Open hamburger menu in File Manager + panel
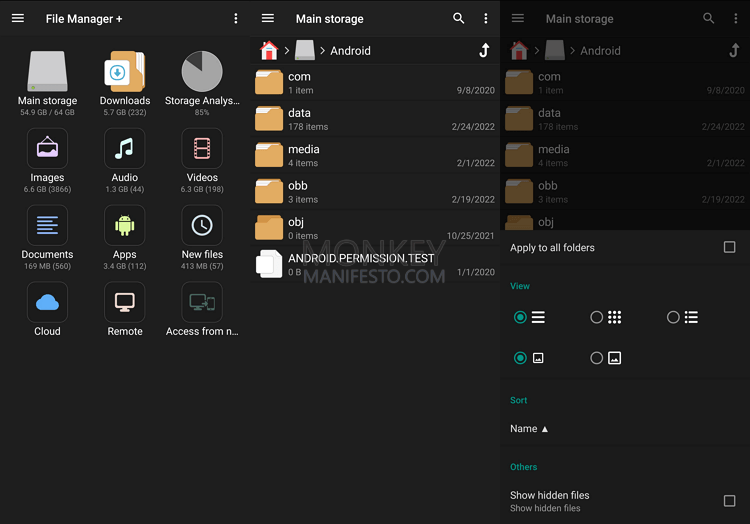 18,18
